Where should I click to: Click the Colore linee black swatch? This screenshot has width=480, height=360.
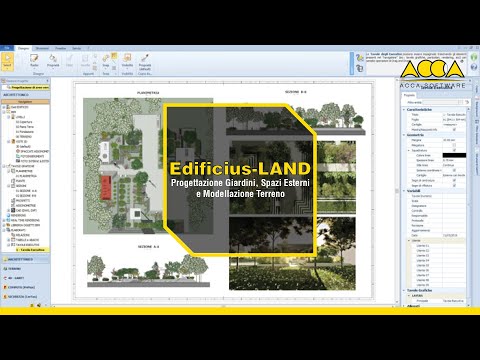pos(454,155)
